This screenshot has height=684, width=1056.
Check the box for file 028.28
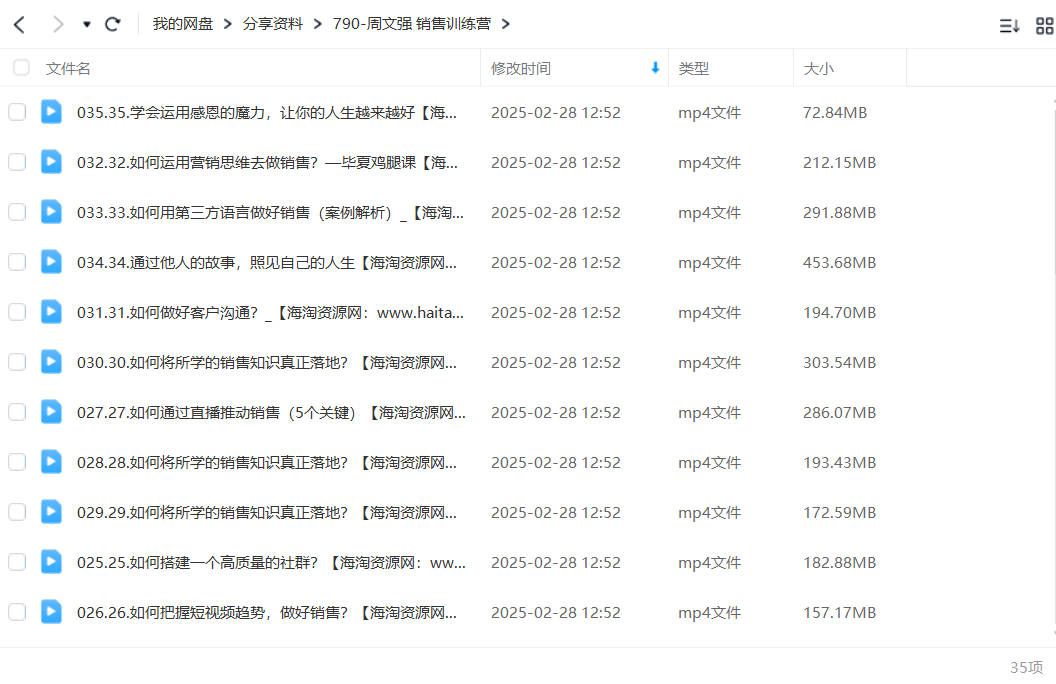point(17,462)
